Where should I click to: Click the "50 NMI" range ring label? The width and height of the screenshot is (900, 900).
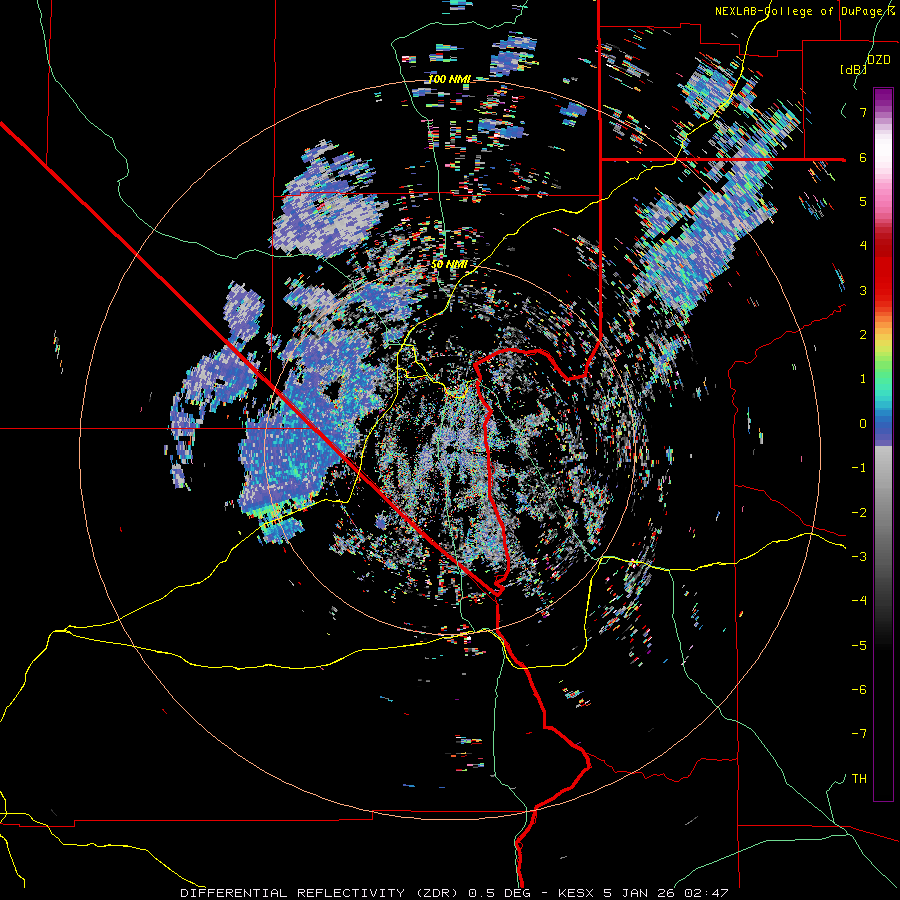point(449,265)
